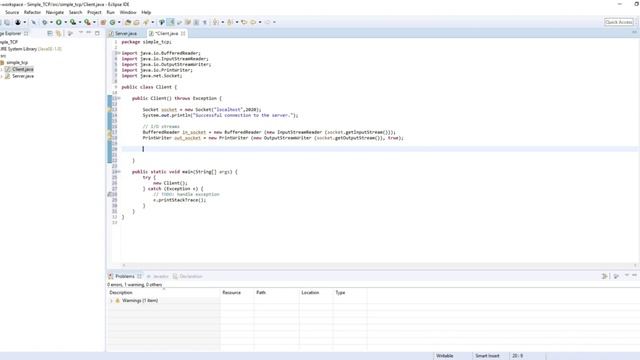Click the task marker beside line 28
The width and height of the screenshot is (640, 360).
click(x=109, y=195)
